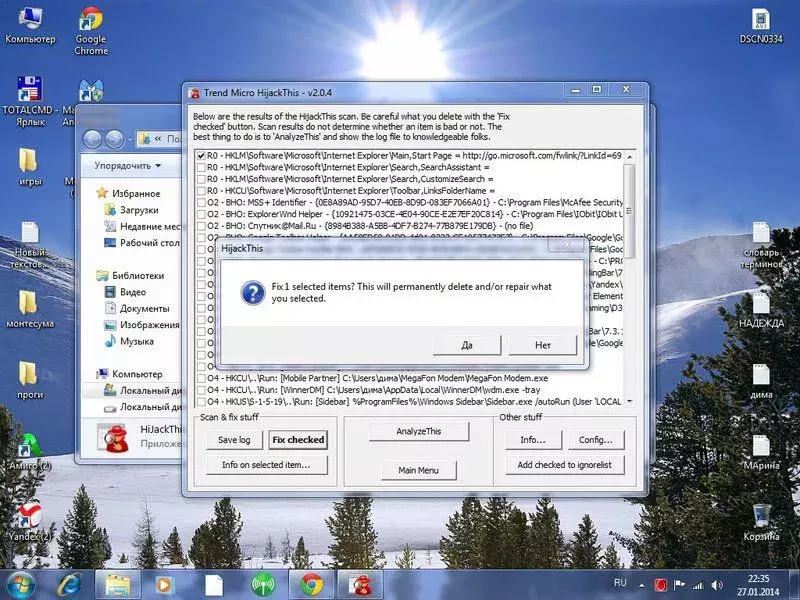Select Избранное in Explorer sidebar
This screenshot has width=800, height=600.
pyautogui.click(x=129, y=193)
